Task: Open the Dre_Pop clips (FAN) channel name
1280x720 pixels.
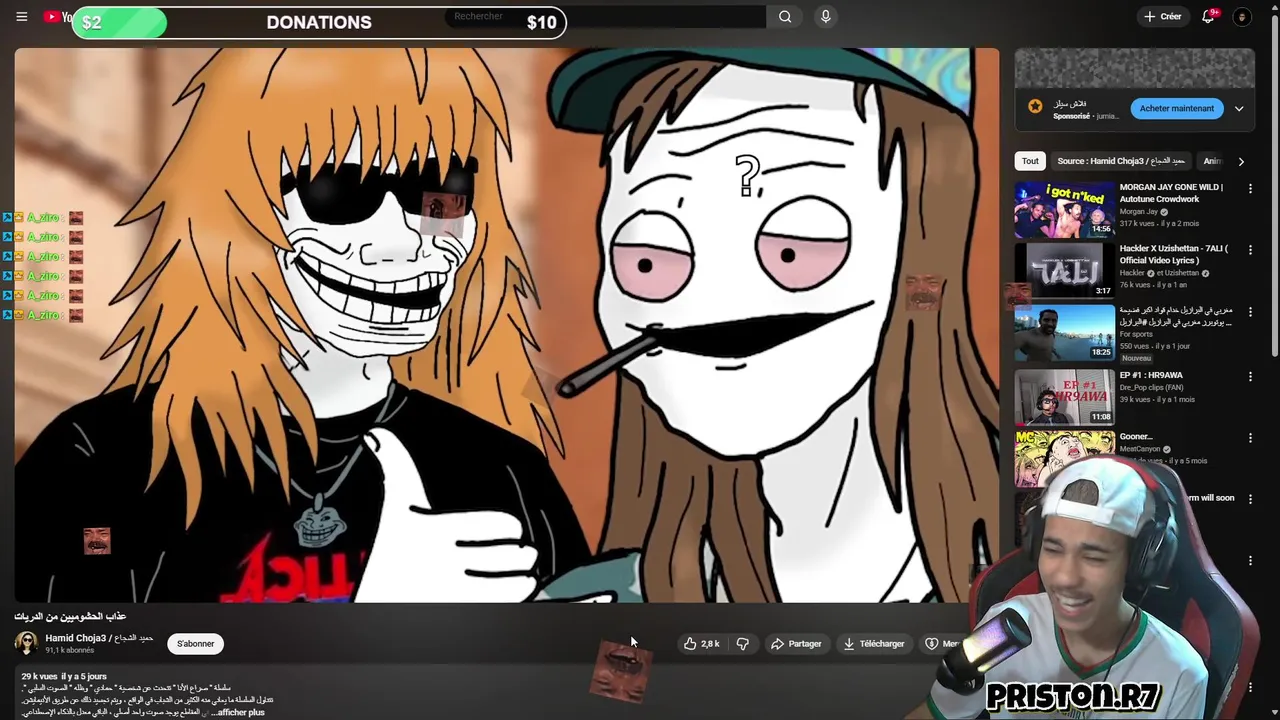Action: click(x=1154, y=387)
